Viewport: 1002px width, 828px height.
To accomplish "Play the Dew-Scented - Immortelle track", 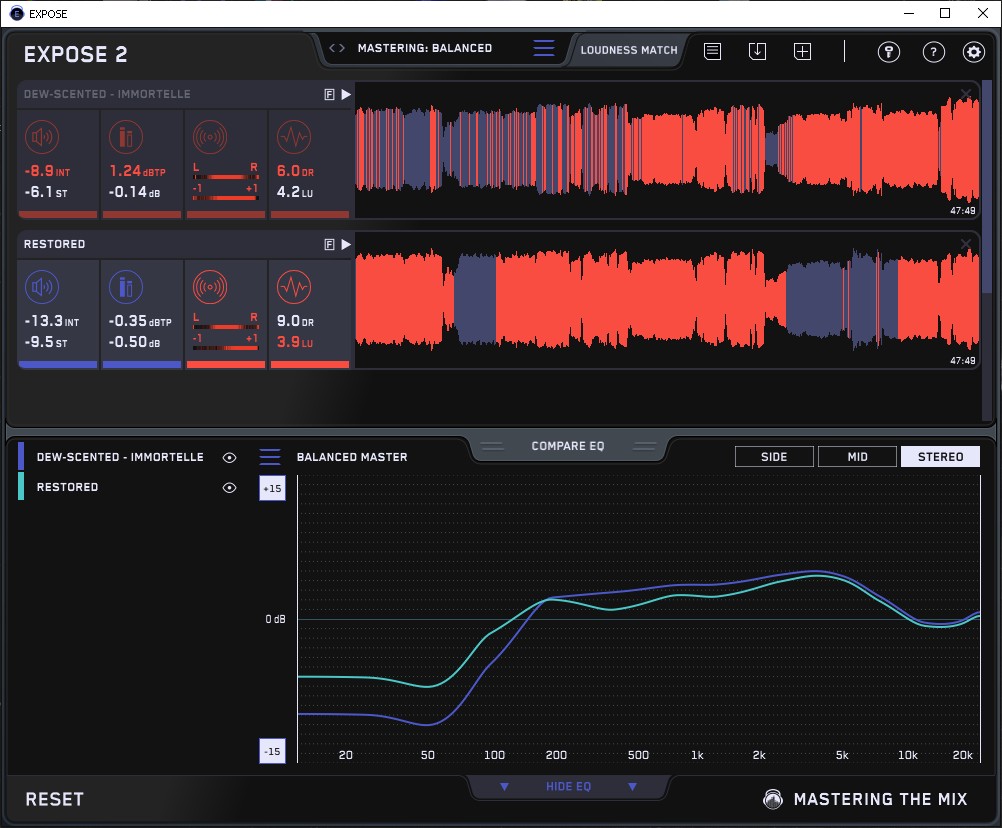I will pos(346,94).
